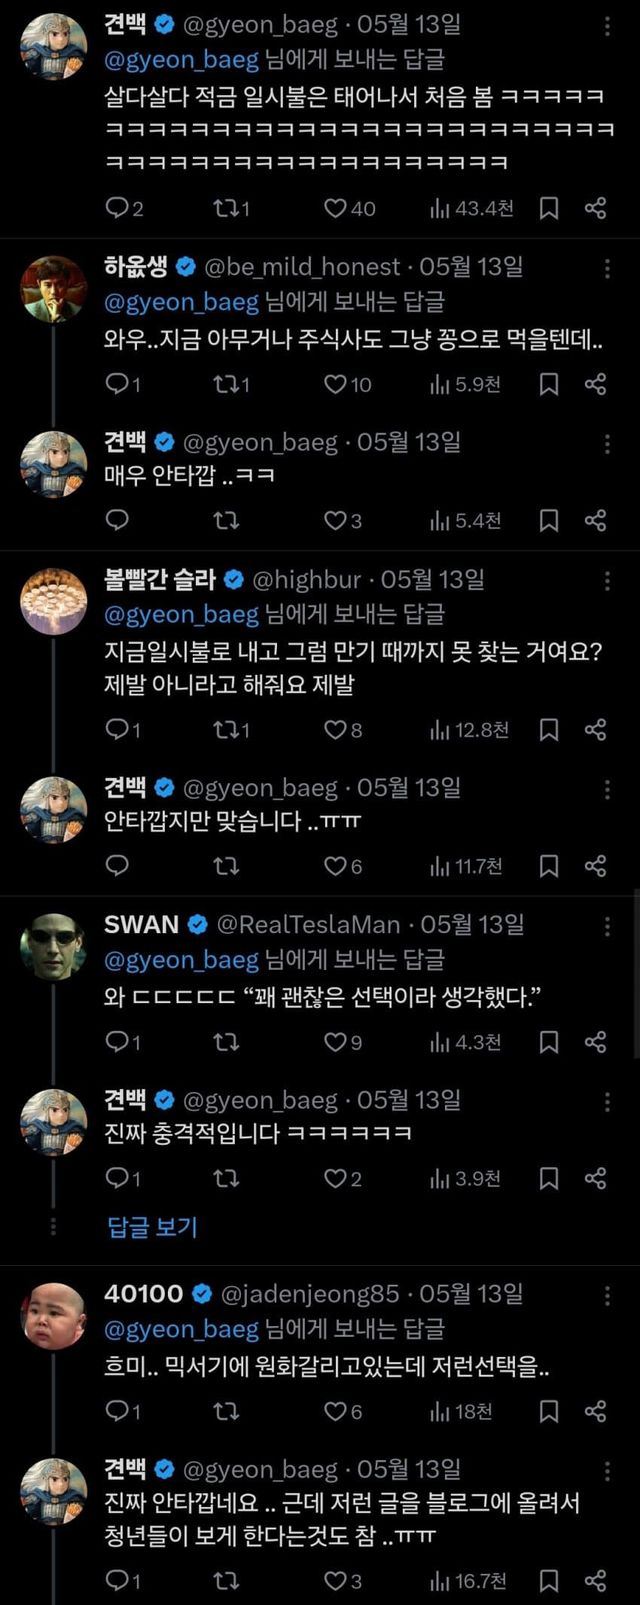Share the 40100 tweet
The width and height of the screenshot is (640, 1605).
click(596, 1411)
